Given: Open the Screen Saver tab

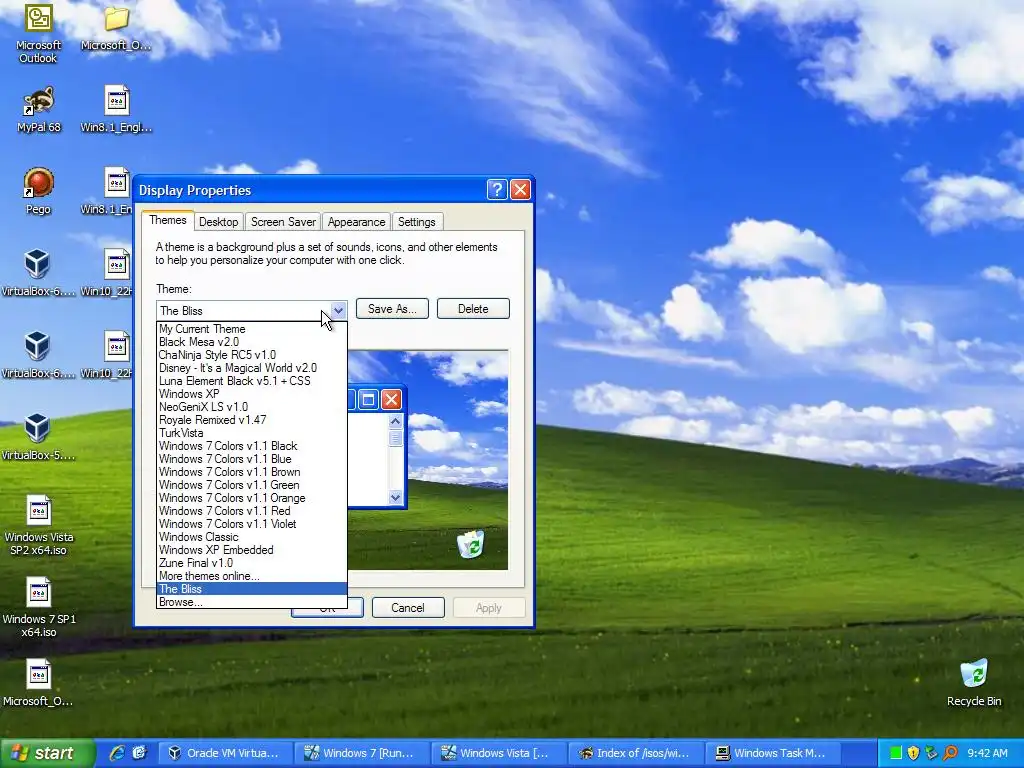Looking at the screenshot, I should (283, 221).
